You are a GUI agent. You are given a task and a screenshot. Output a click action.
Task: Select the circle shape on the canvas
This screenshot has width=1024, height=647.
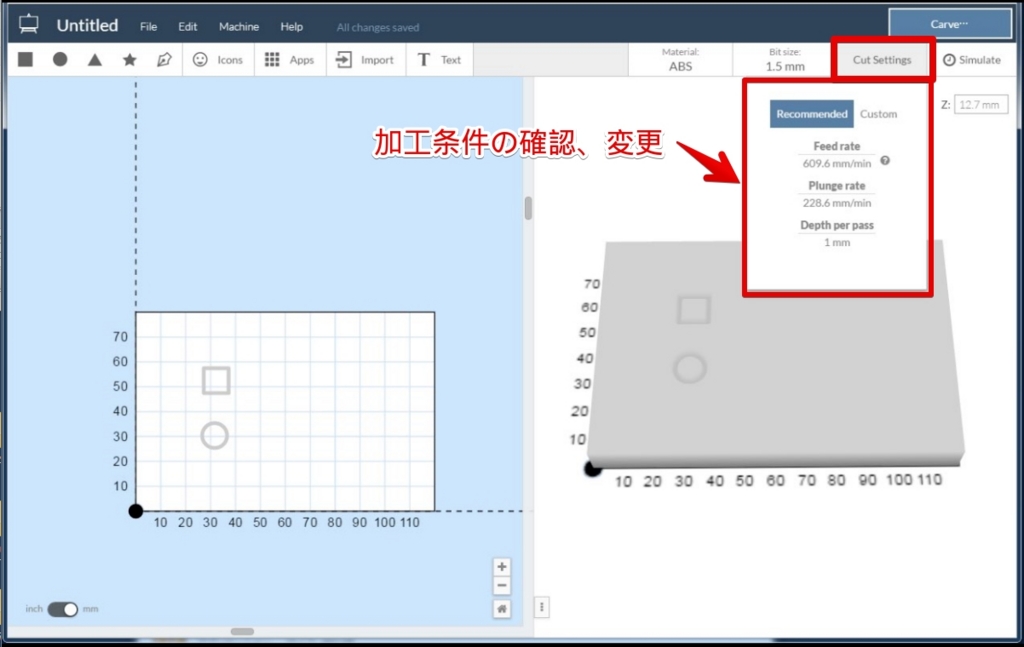pyautogui.click(x=214, y=435)
